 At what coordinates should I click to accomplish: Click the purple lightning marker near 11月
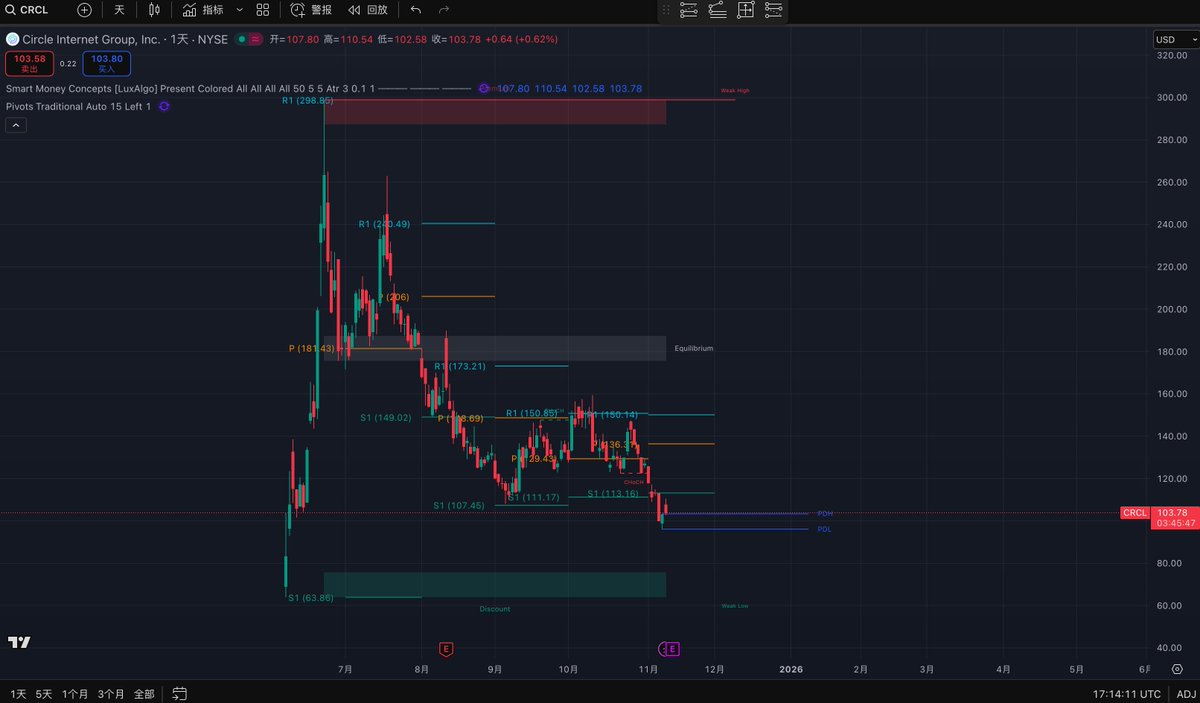(660, 649)
